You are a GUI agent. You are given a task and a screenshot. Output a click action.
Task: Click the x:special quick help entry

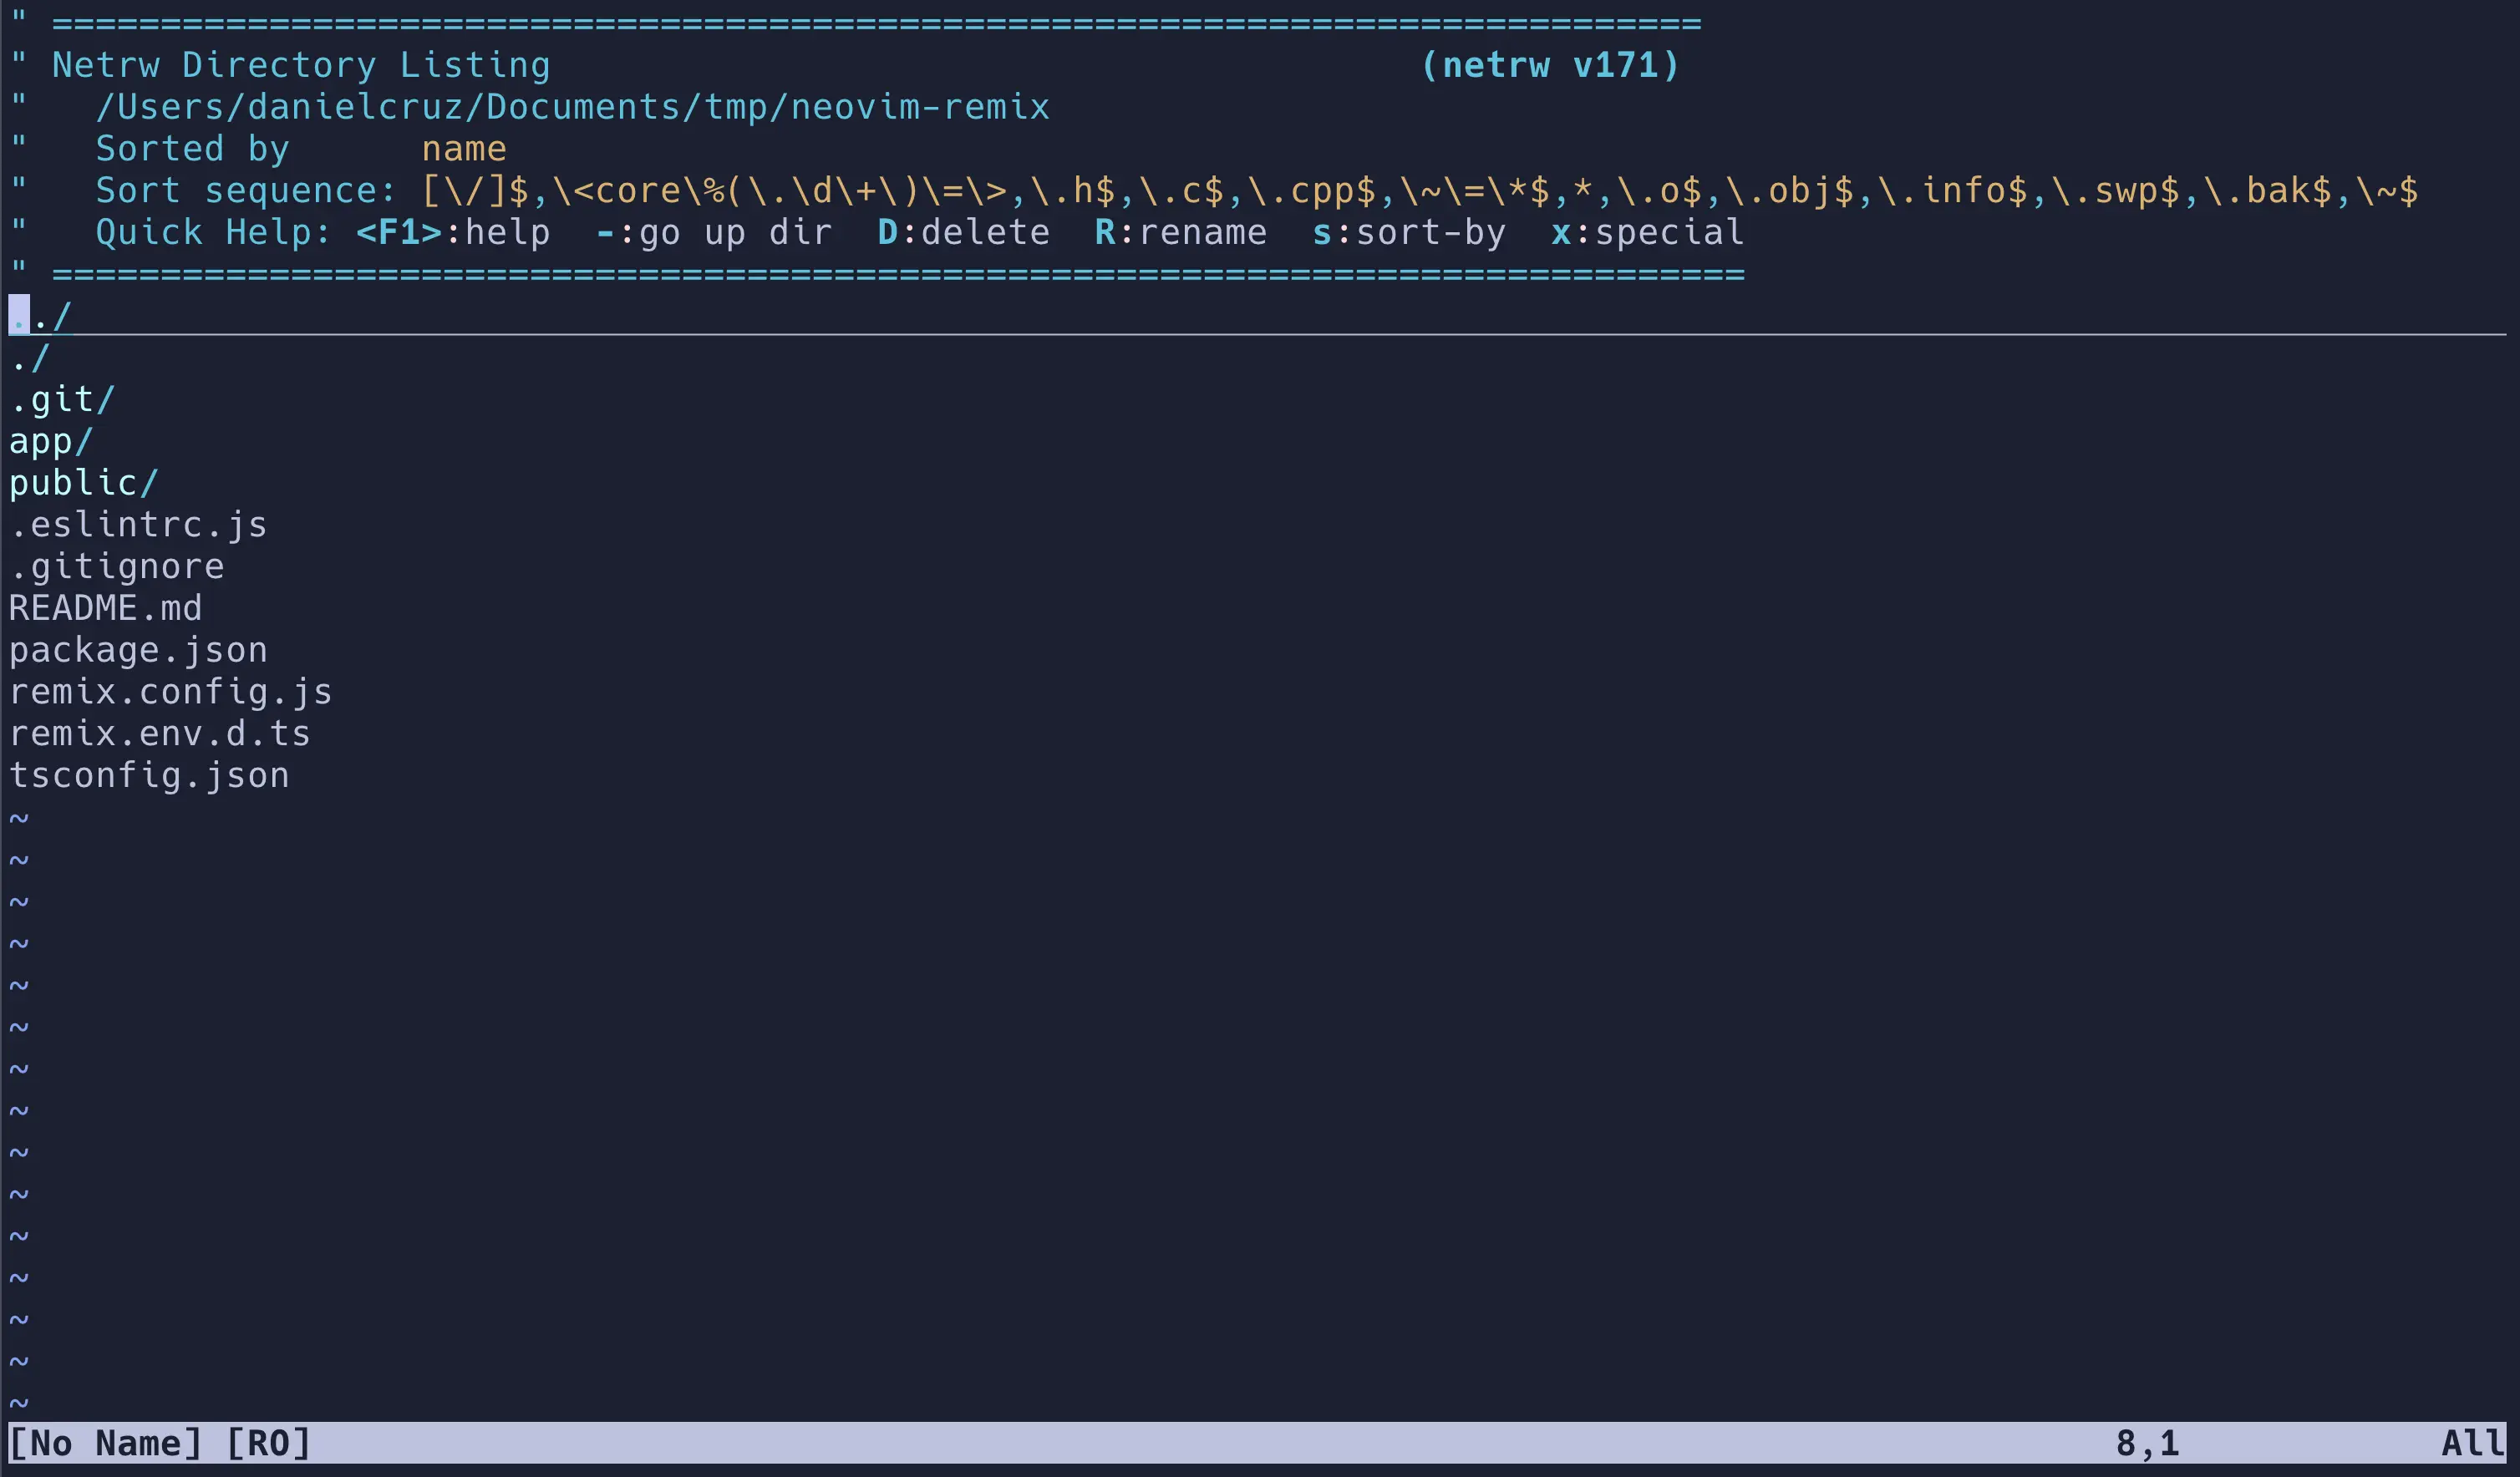pyautogui.click(x=1647, y=231)
